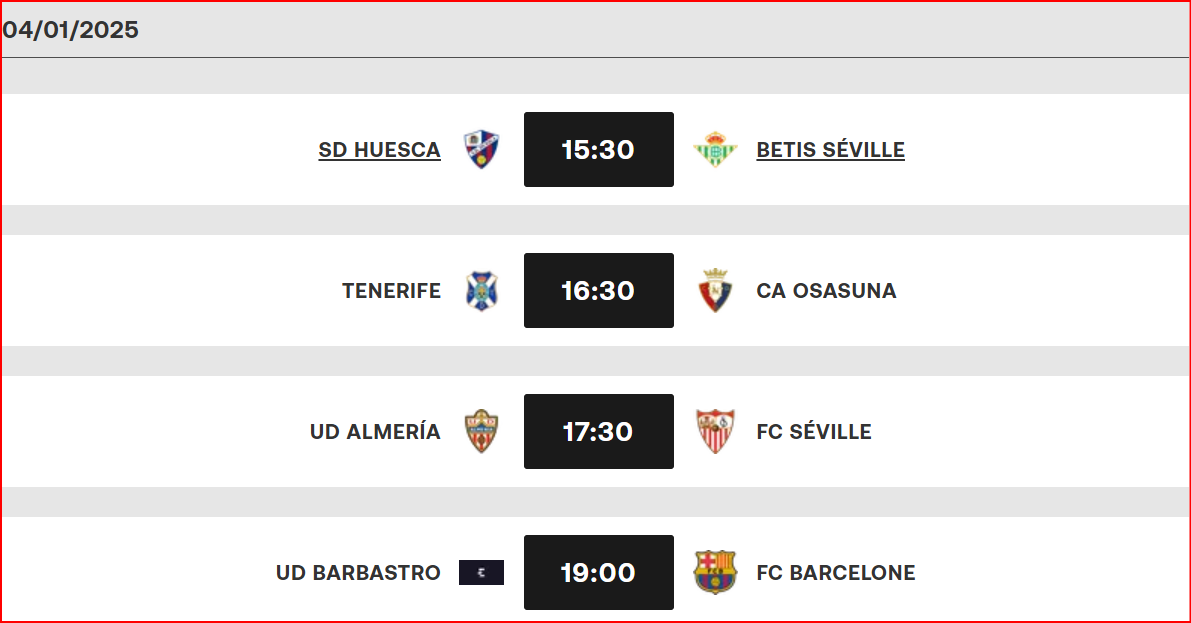The image size is (1191, 623).
Task: Click the SD Huesca club crest
Action: coord(481,148)
